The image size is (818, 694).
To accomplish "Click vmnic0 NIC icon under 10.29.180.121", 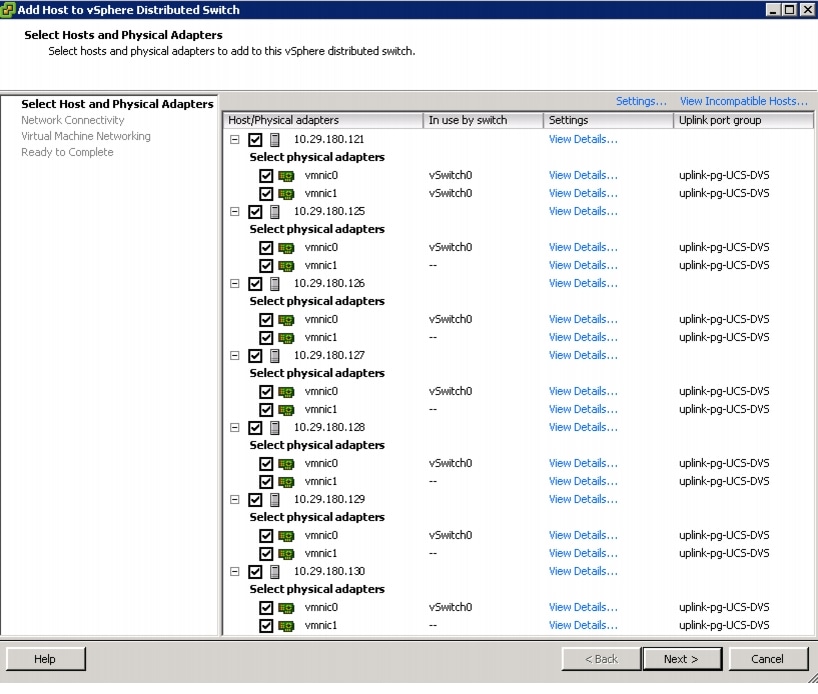I will 286,176.
